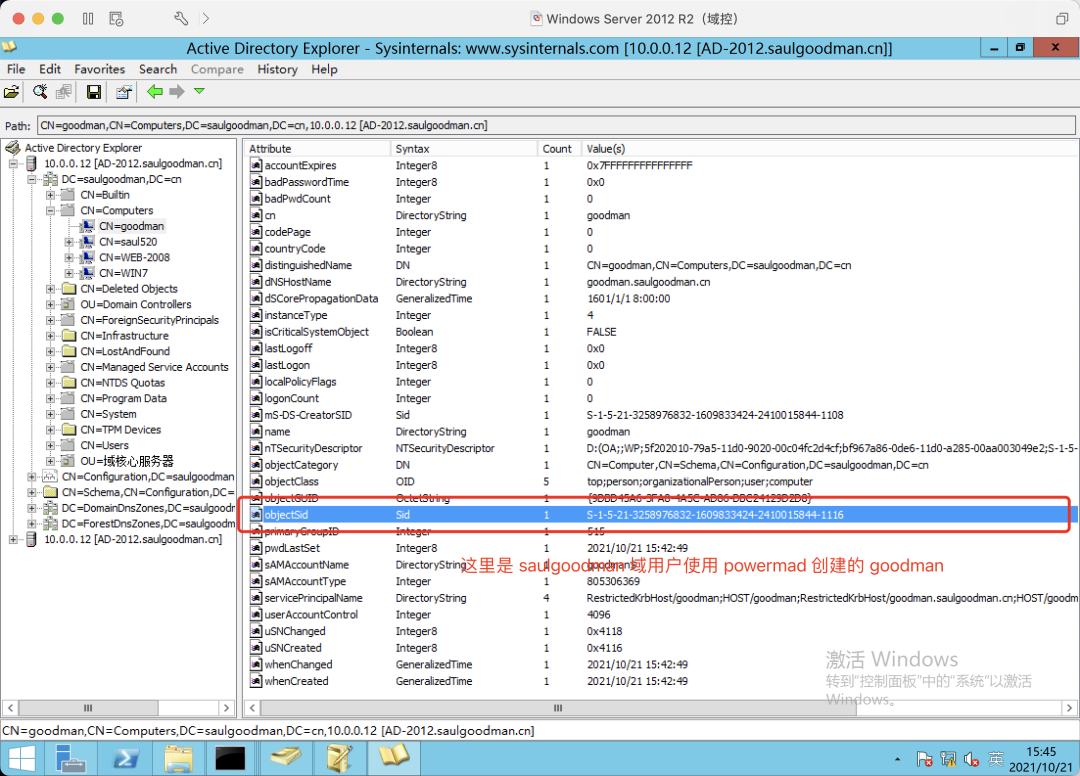Click the Search container magnifier icon
This screenshot has width=1080, height=776.
coord(40,92)
